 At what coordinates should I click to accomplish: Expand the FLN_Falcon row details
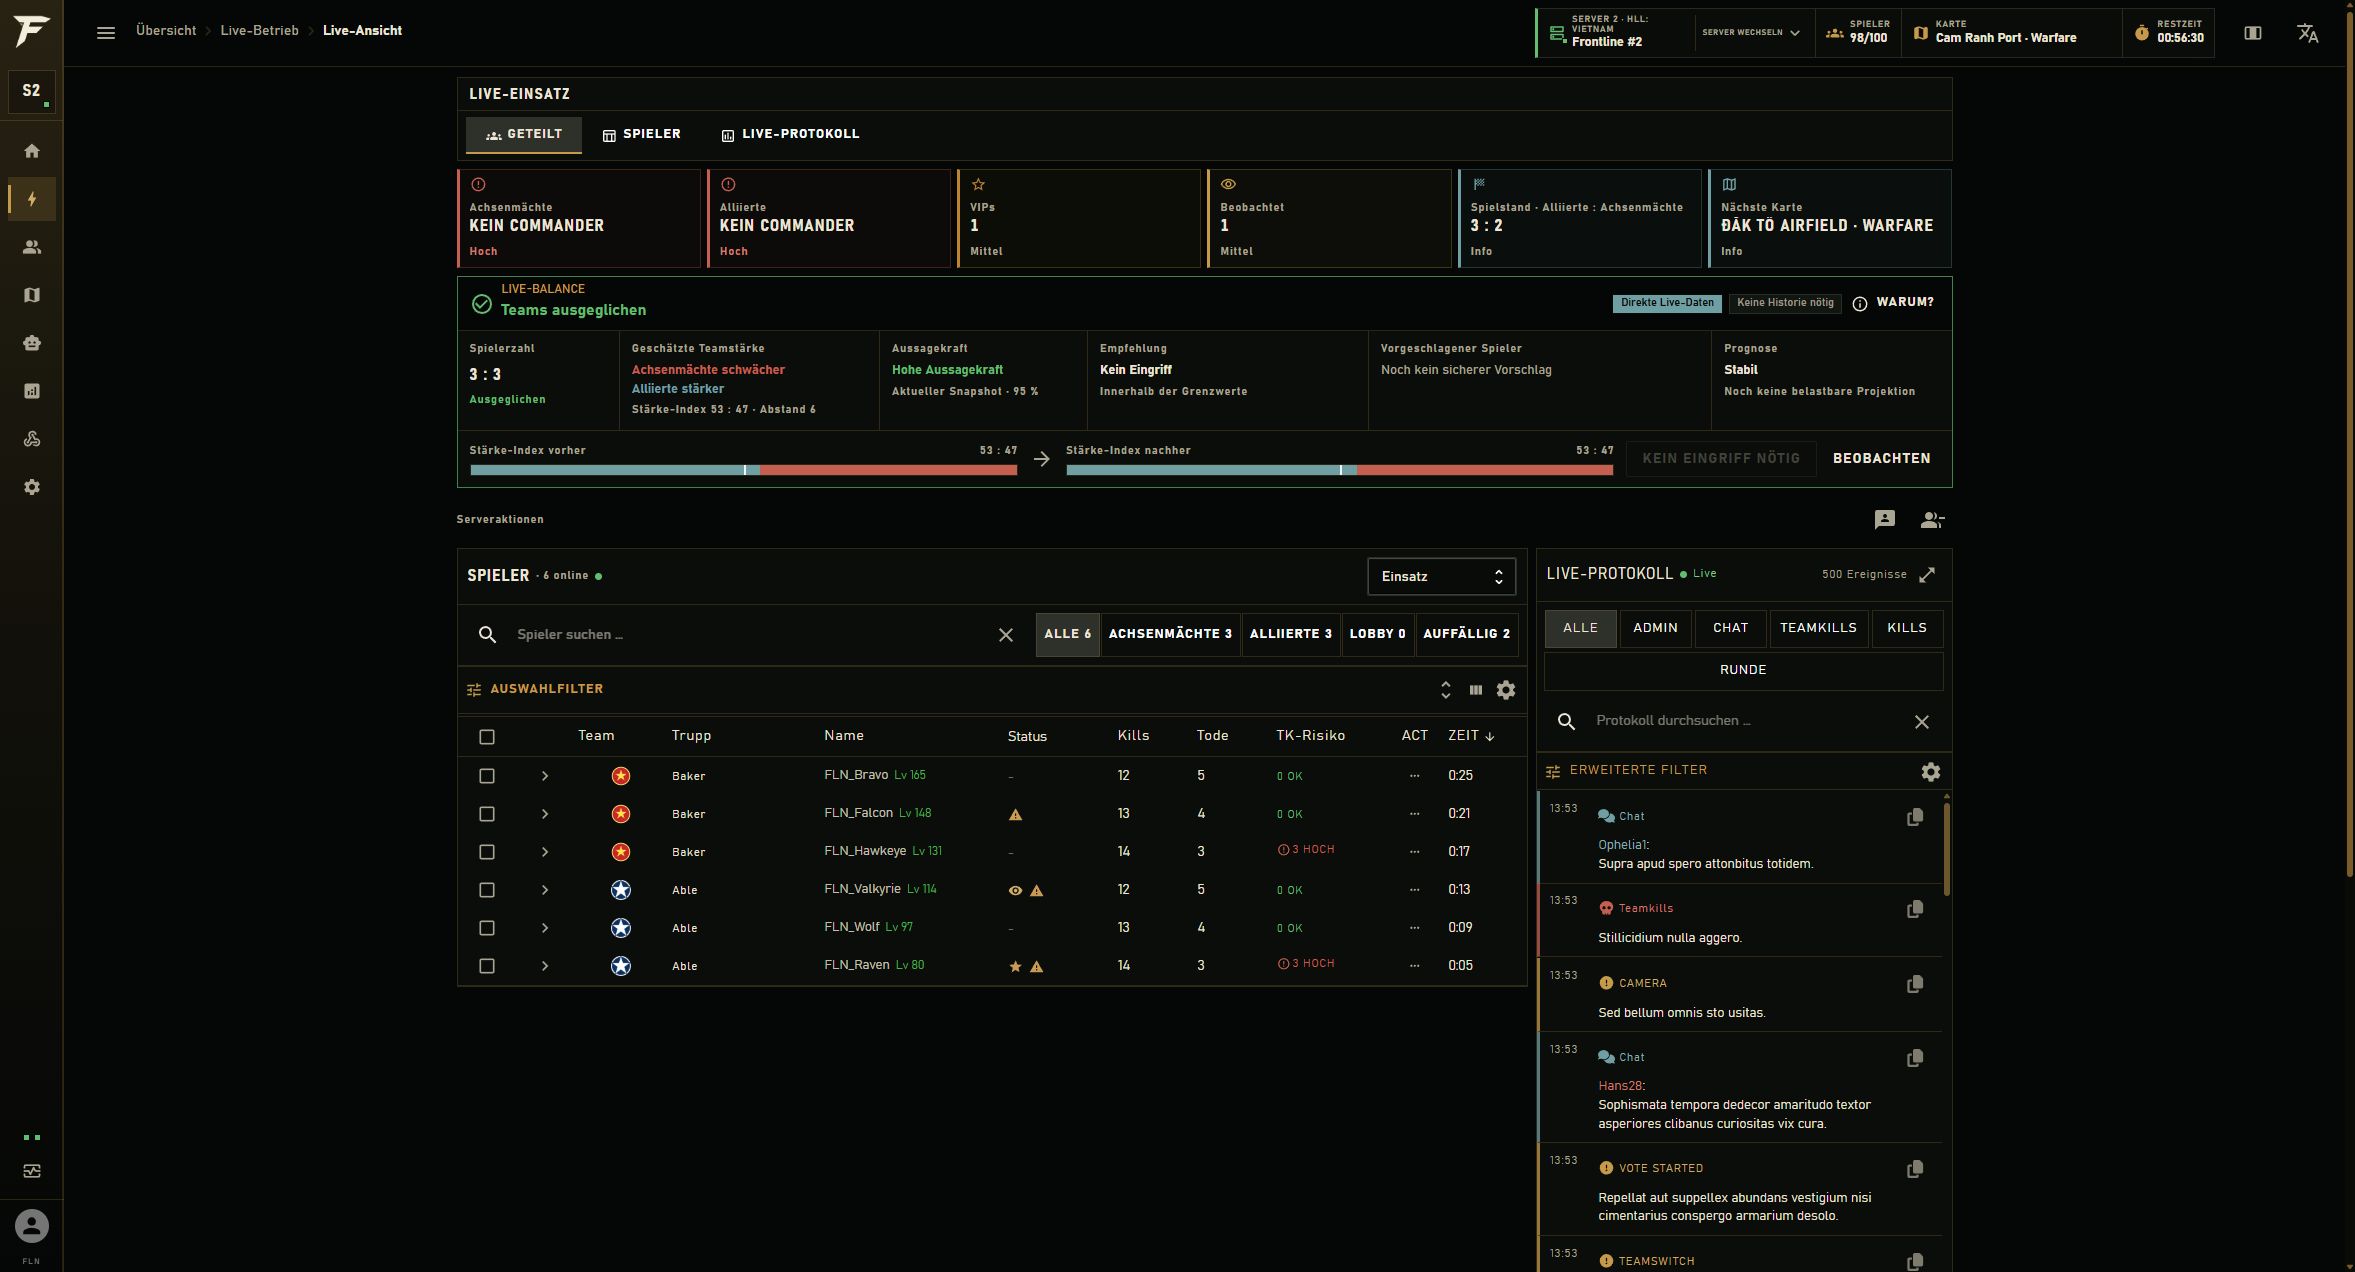(545, 814)
